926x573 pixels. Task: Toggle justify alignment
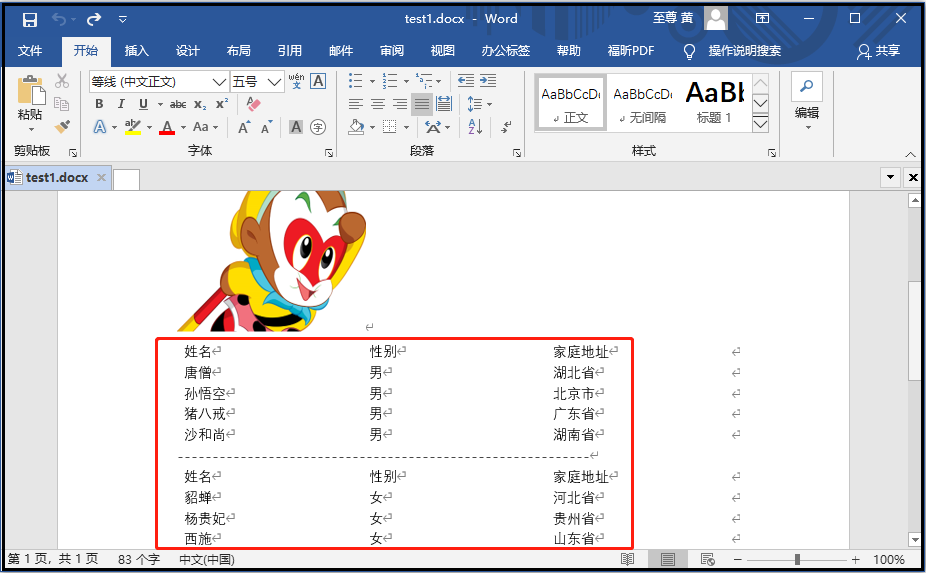[x=422, y=105]
